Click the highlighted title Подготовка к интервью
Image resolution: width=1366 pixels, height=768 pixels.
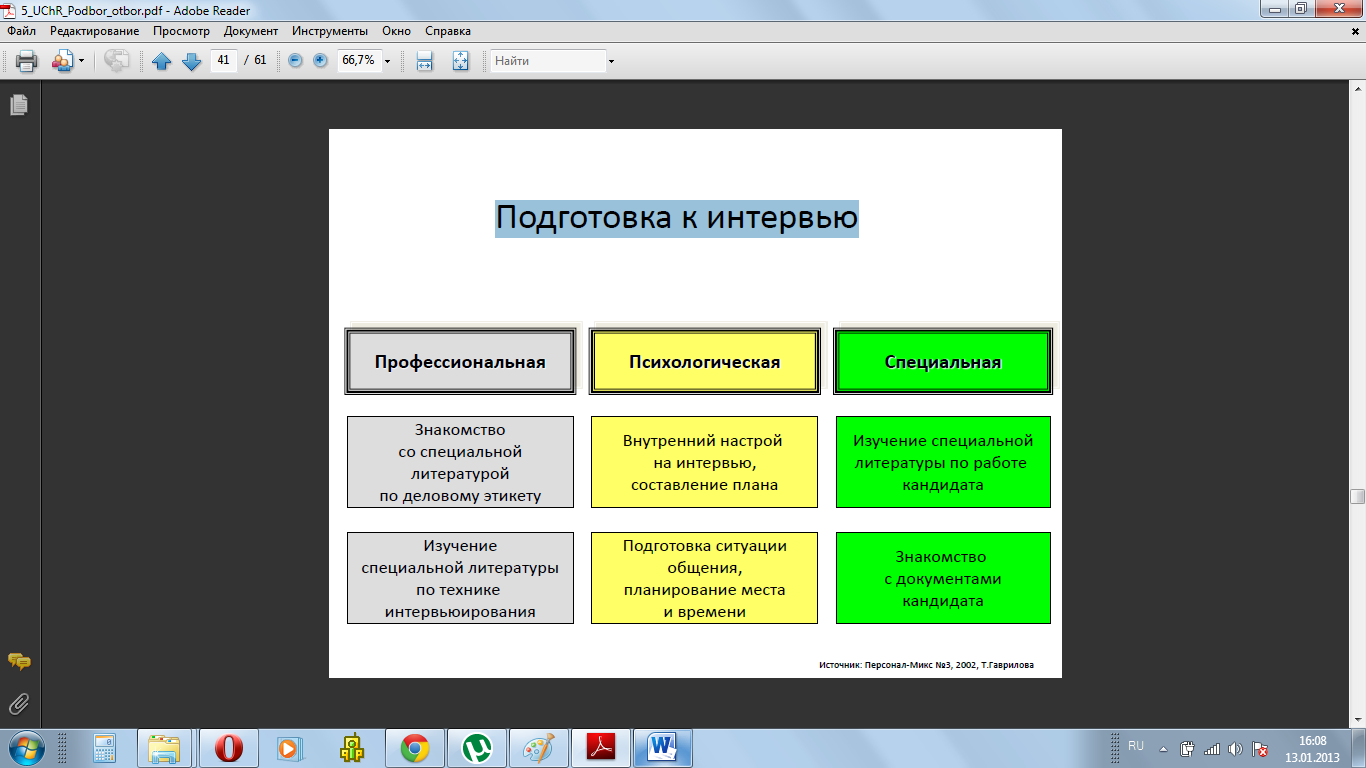click(677, 217)
